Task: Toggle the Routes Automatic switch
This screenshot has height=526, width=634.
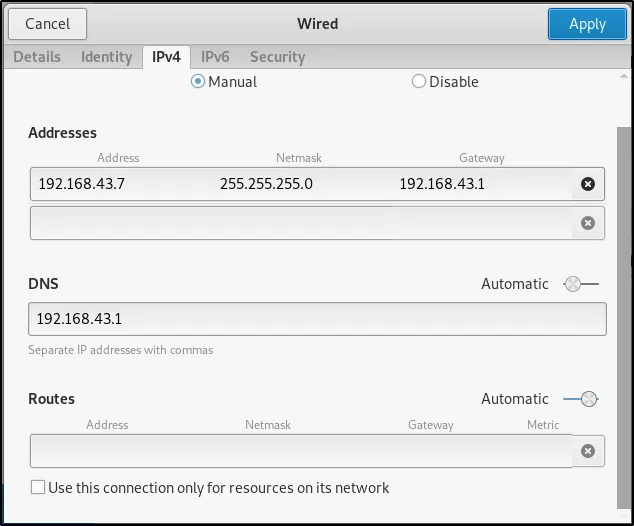Action: pos(580,399)
